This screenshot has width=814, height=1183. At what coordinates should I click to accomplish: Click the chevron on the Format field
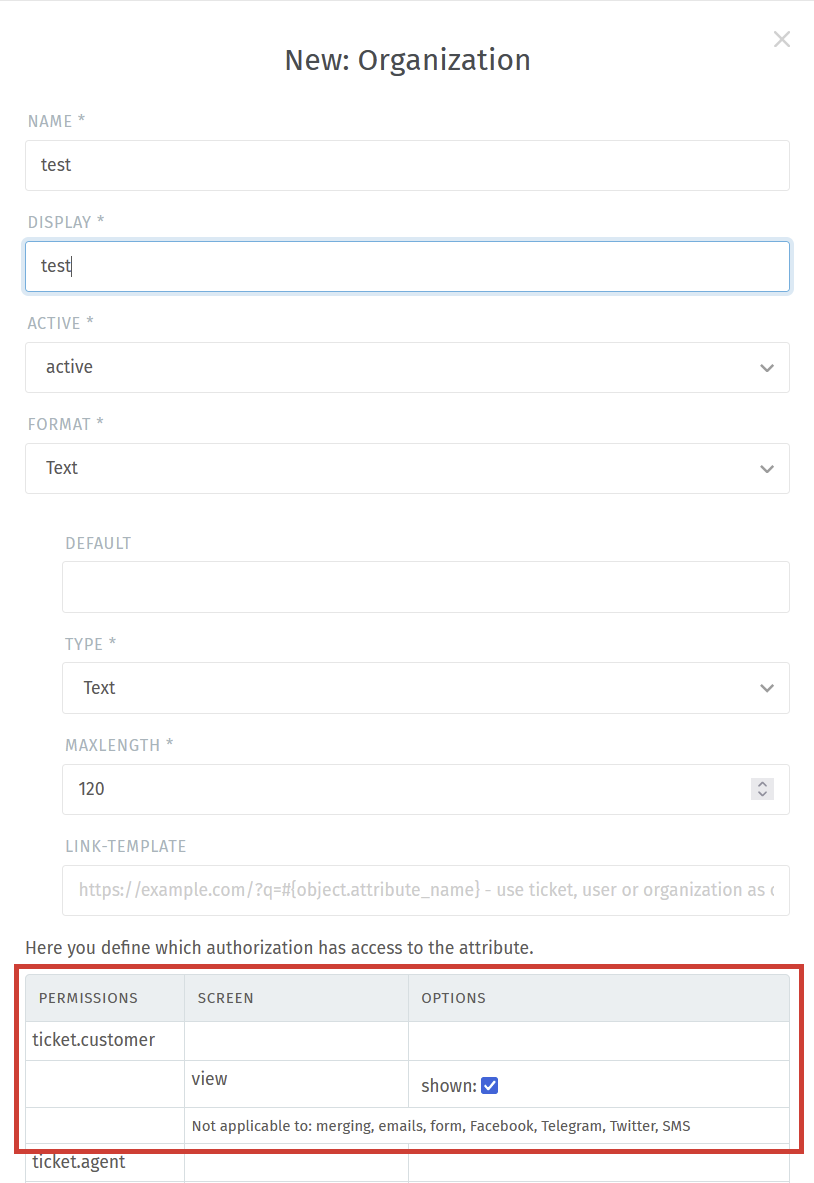coord(767,468)
